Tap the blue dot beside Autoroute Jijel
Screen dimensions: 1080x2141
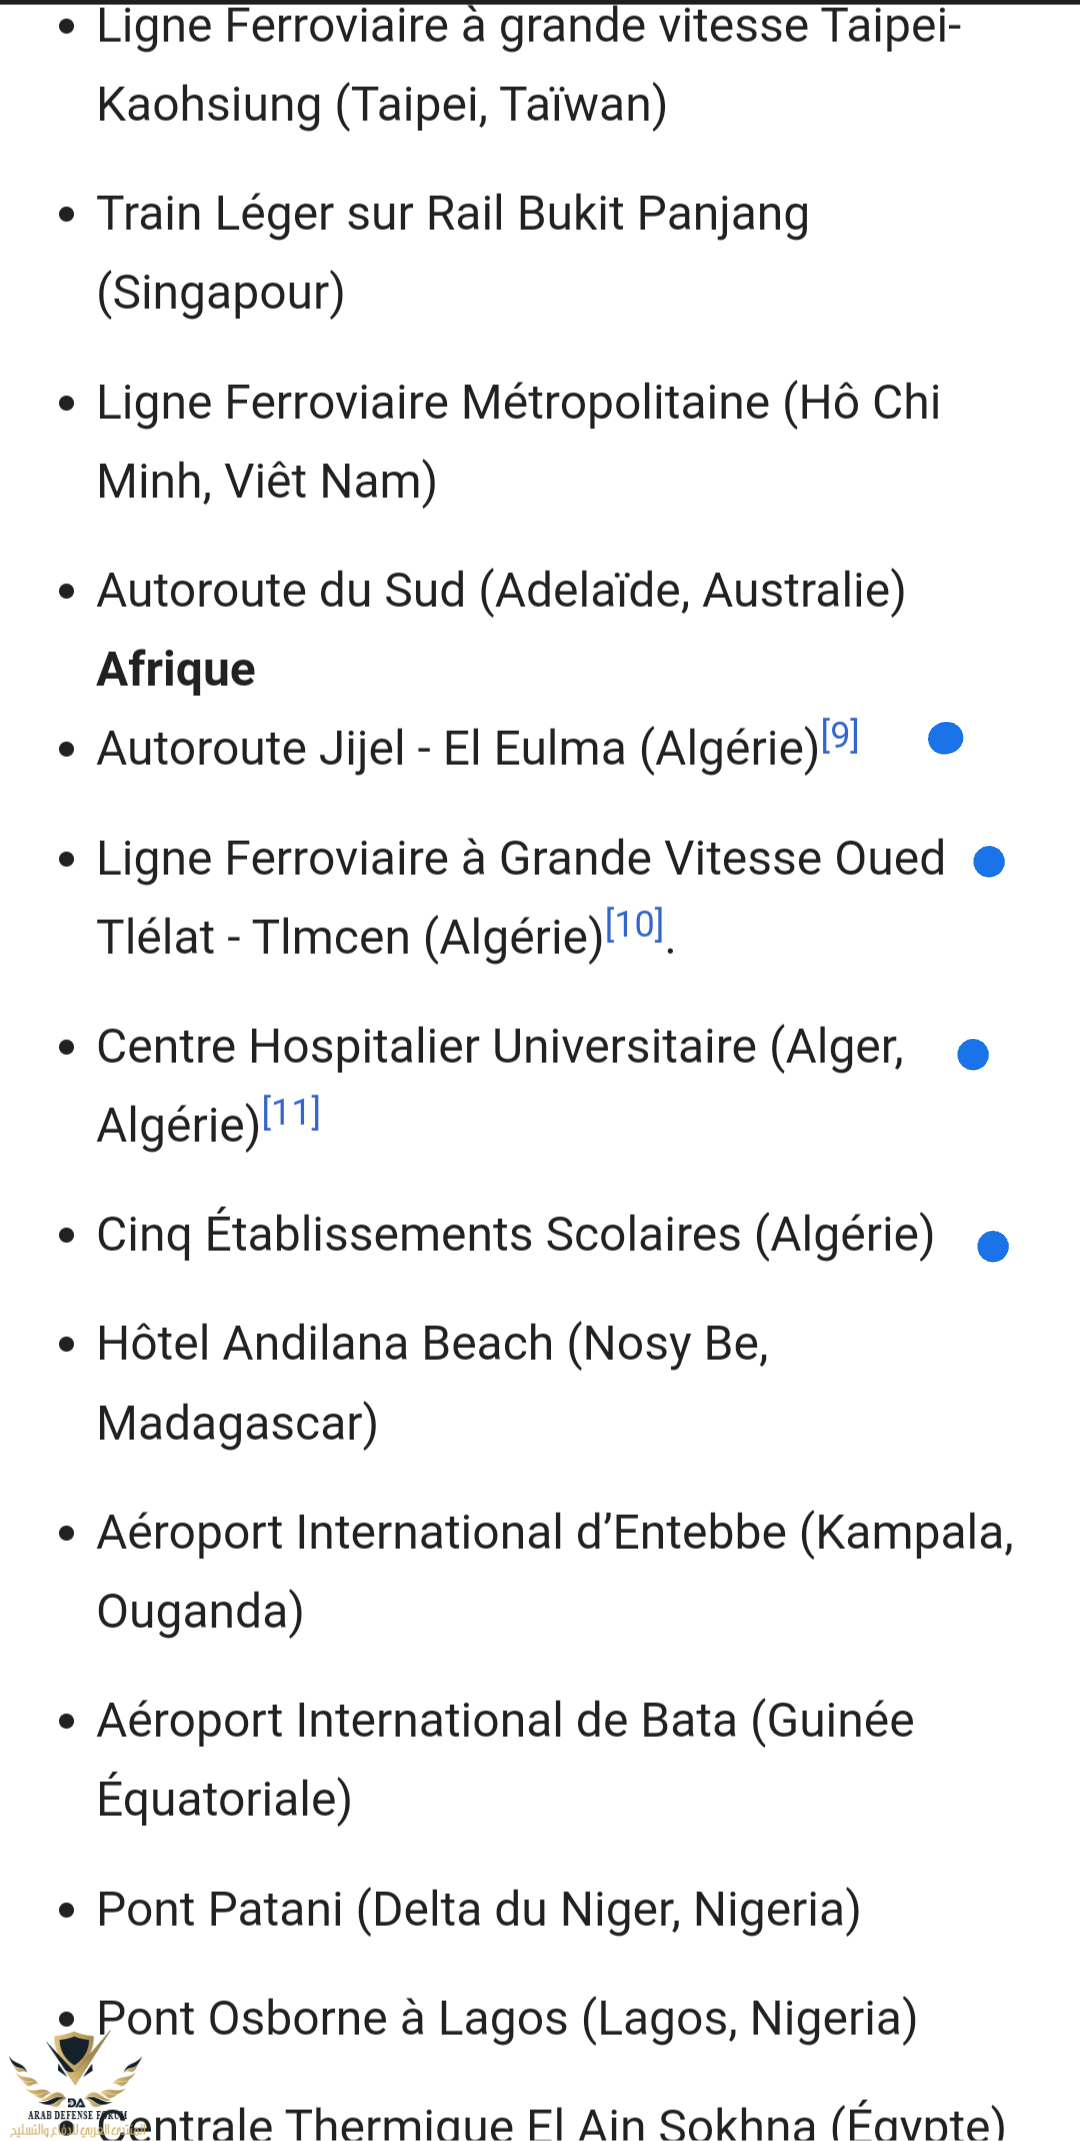tap(945, 739)
